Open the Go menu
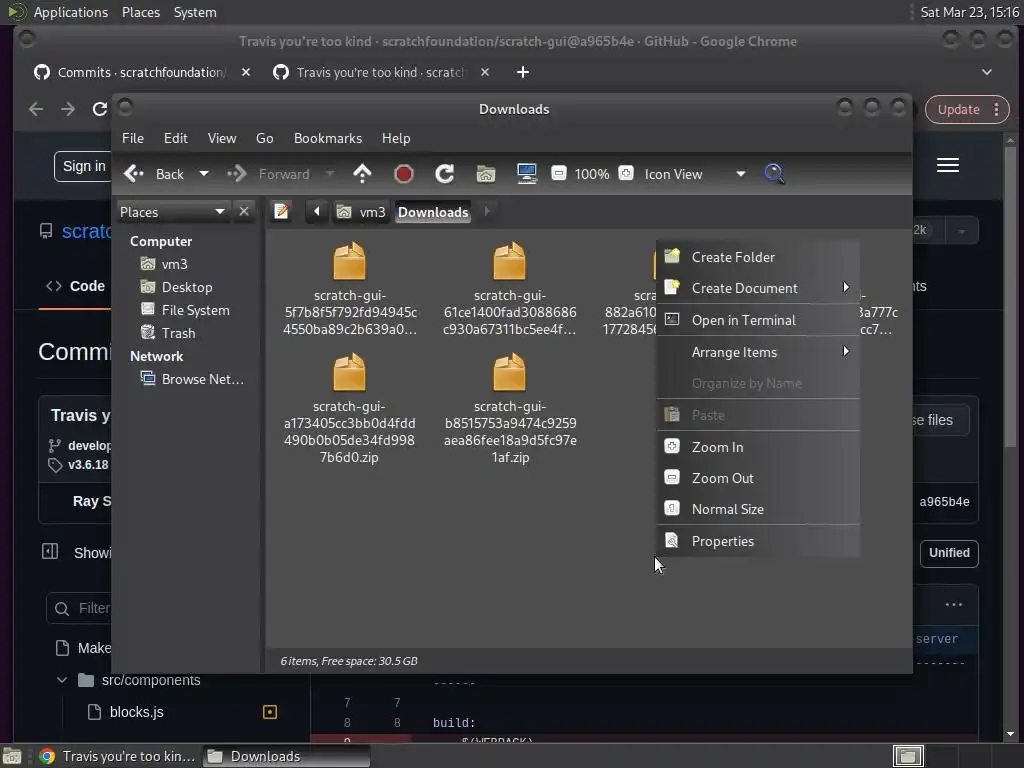The image size is (1024, 768). click(x=264, y=138)
